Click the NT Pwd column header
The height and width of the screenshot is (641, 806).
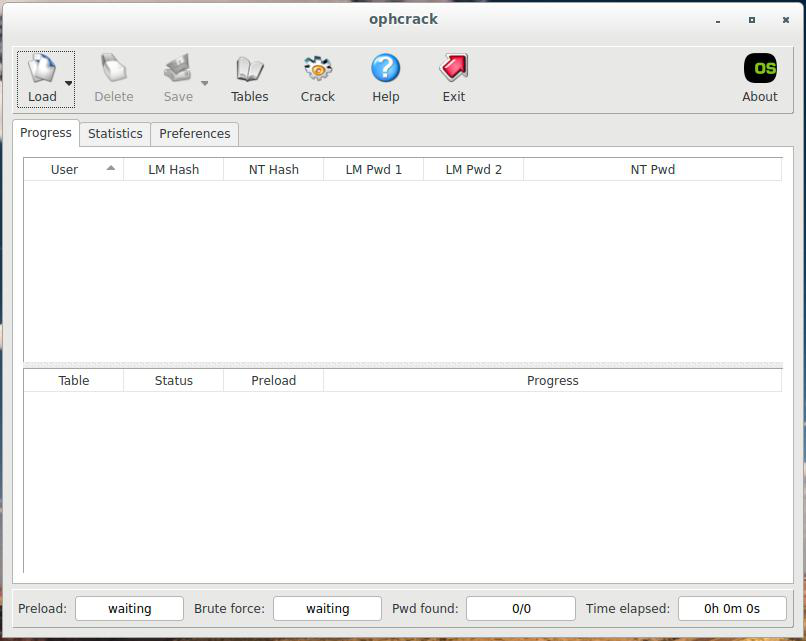pos(652,170)
